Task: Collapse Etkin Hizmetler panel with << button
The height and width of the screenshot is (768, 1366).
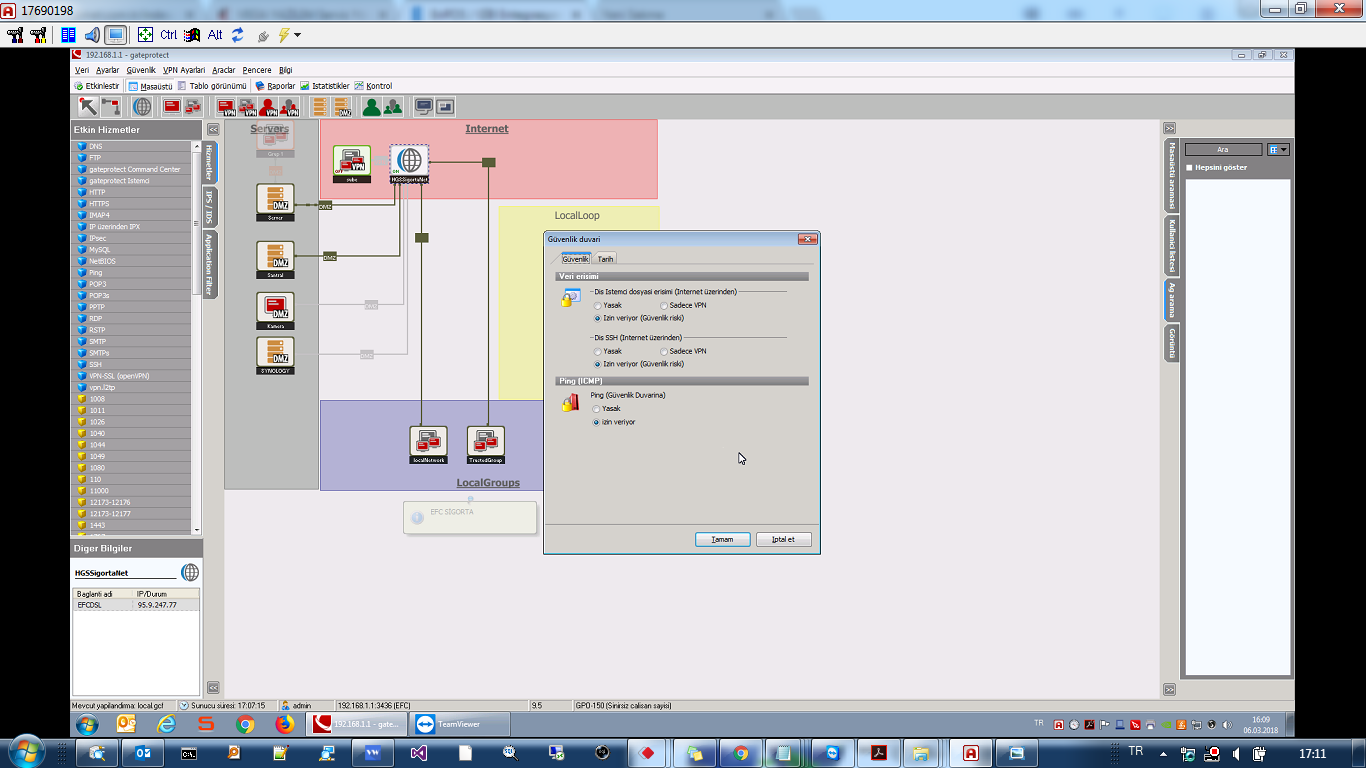Action: pyautogui.click(x=213, y=129)
